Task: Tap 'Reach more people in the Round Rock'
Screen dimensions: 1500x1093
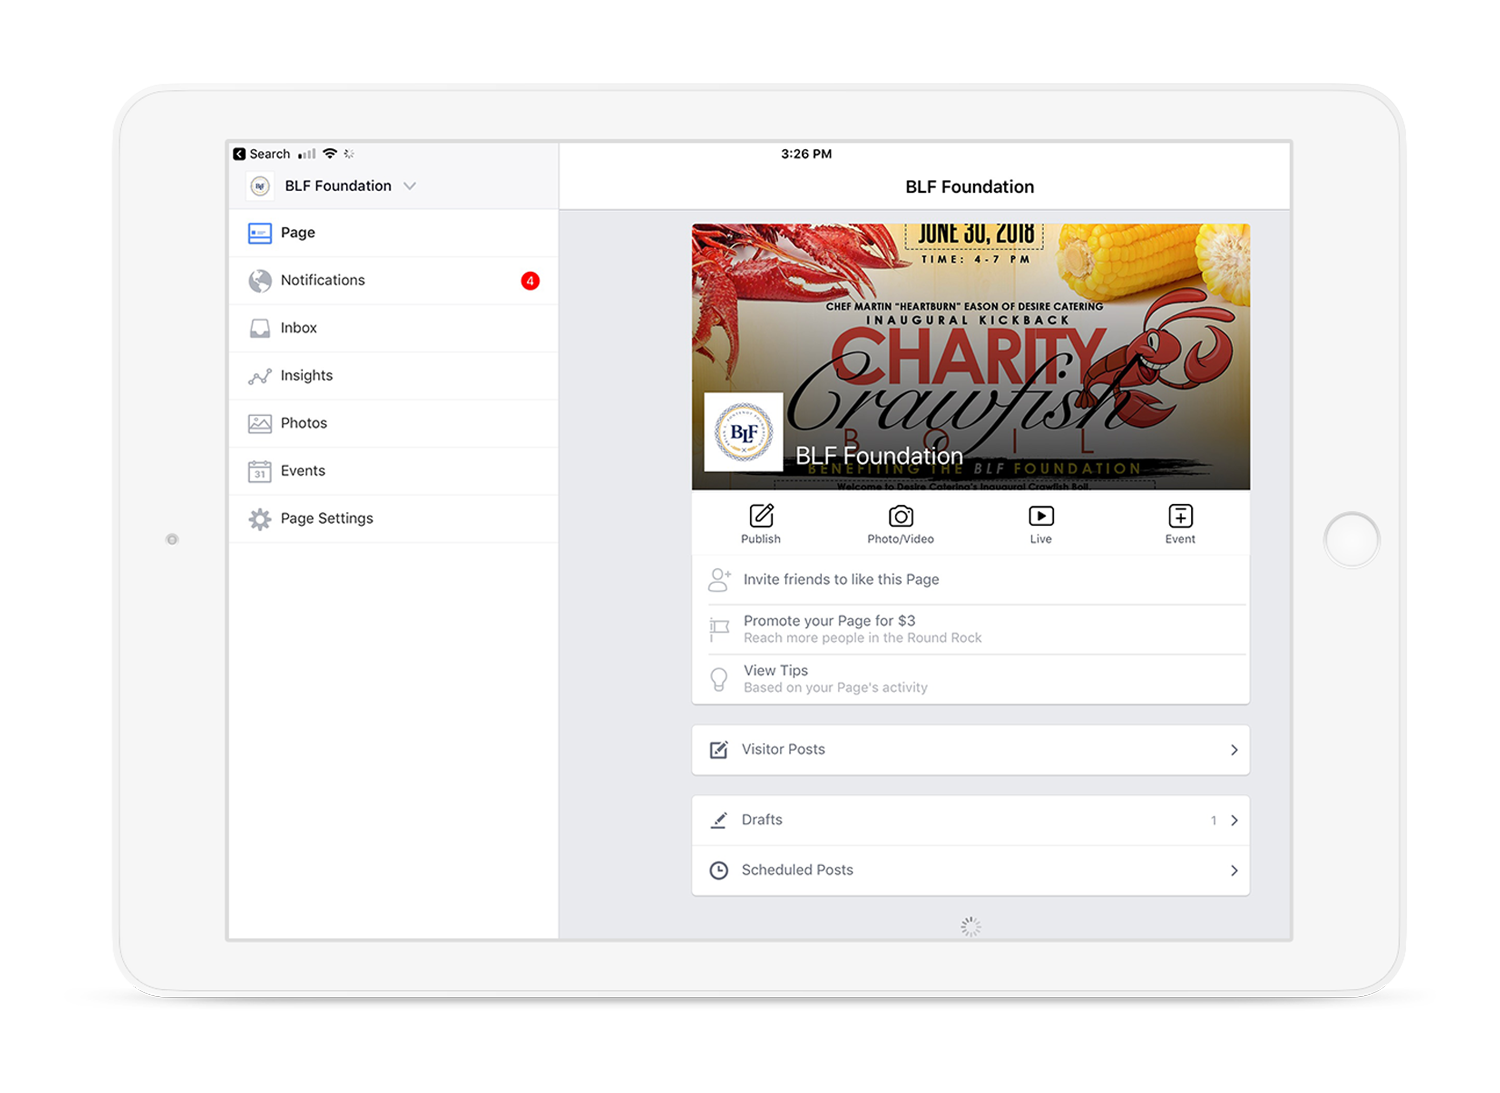Action: [862, 638]
